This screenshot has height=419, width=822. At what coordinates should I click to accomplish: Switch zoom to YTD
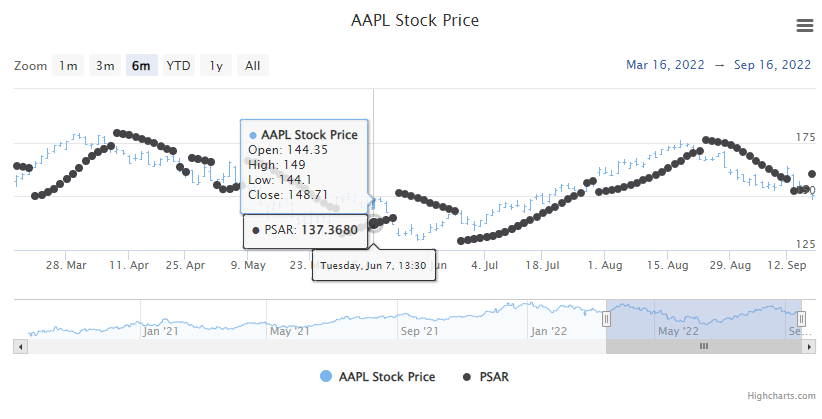tap(178, 66)
